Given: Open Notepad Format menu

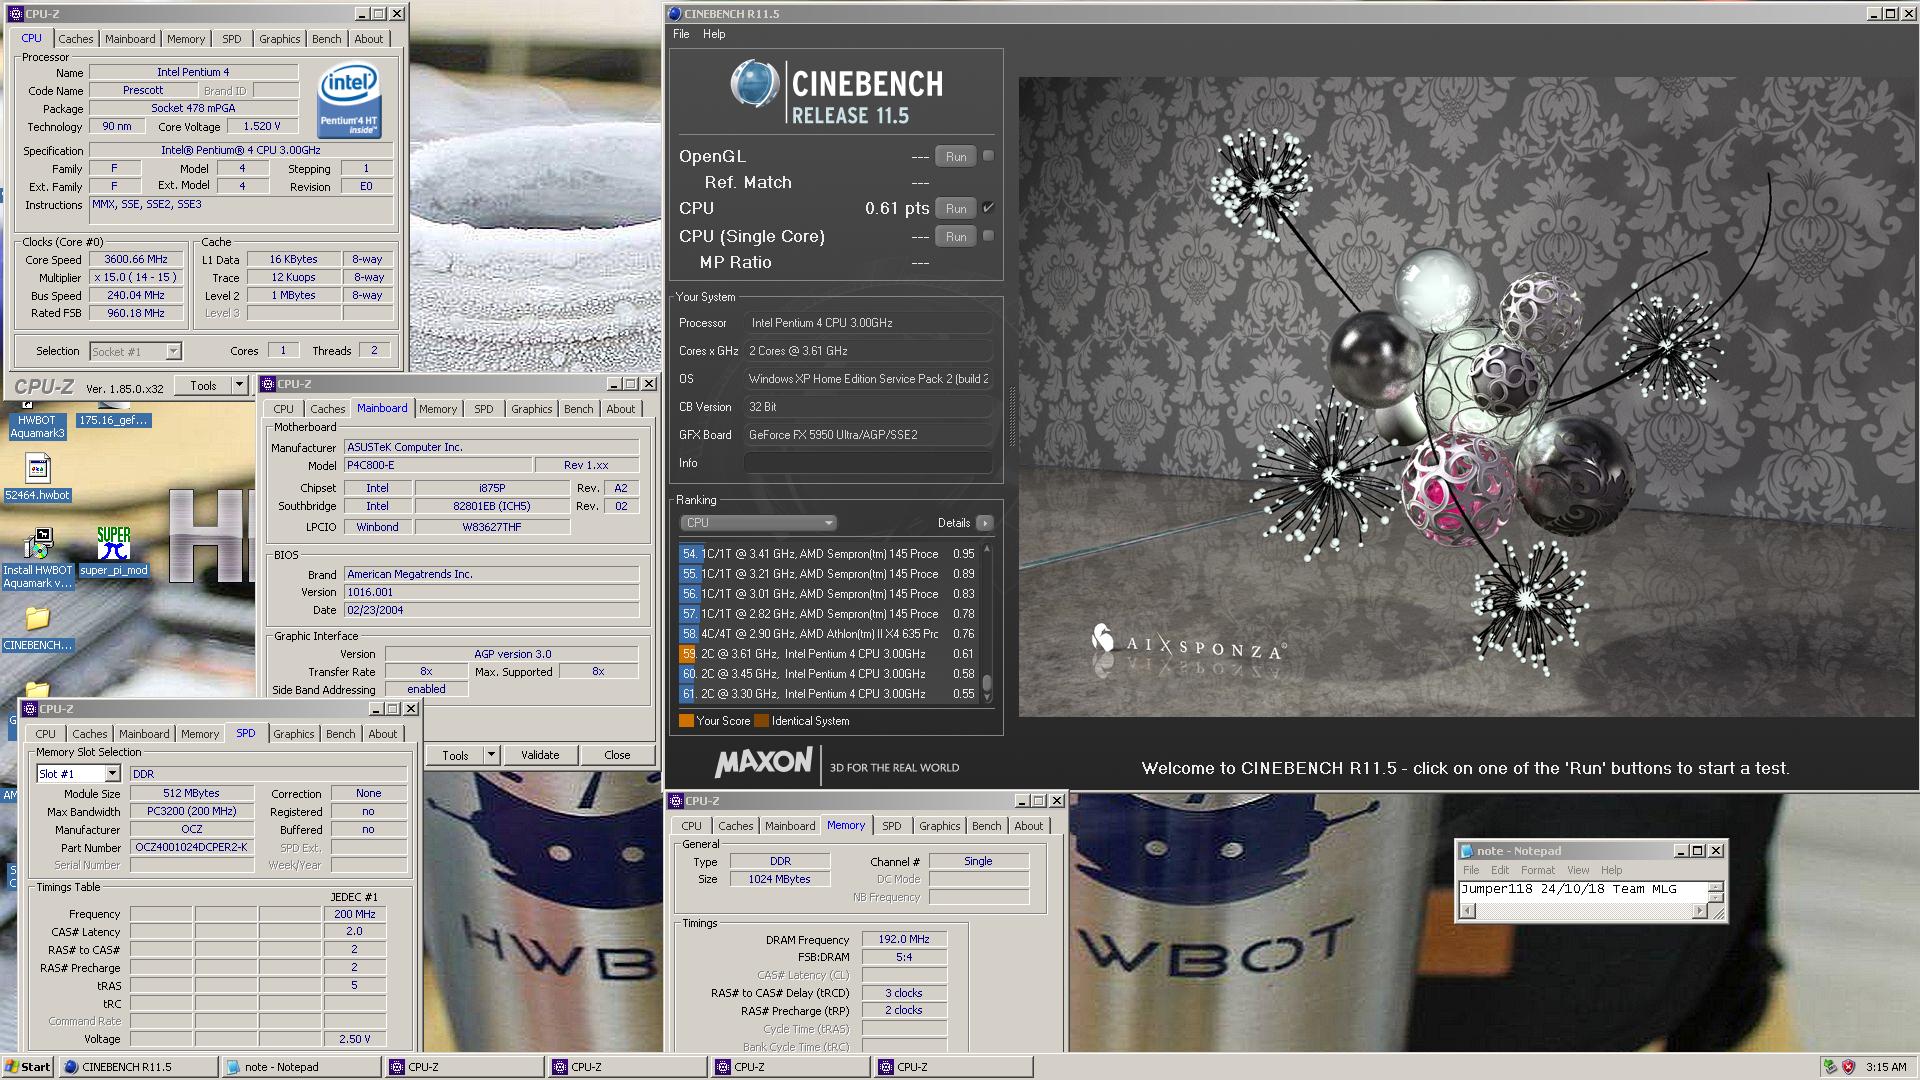Looking at the screenshot, I should click(x=1537, y=870).
